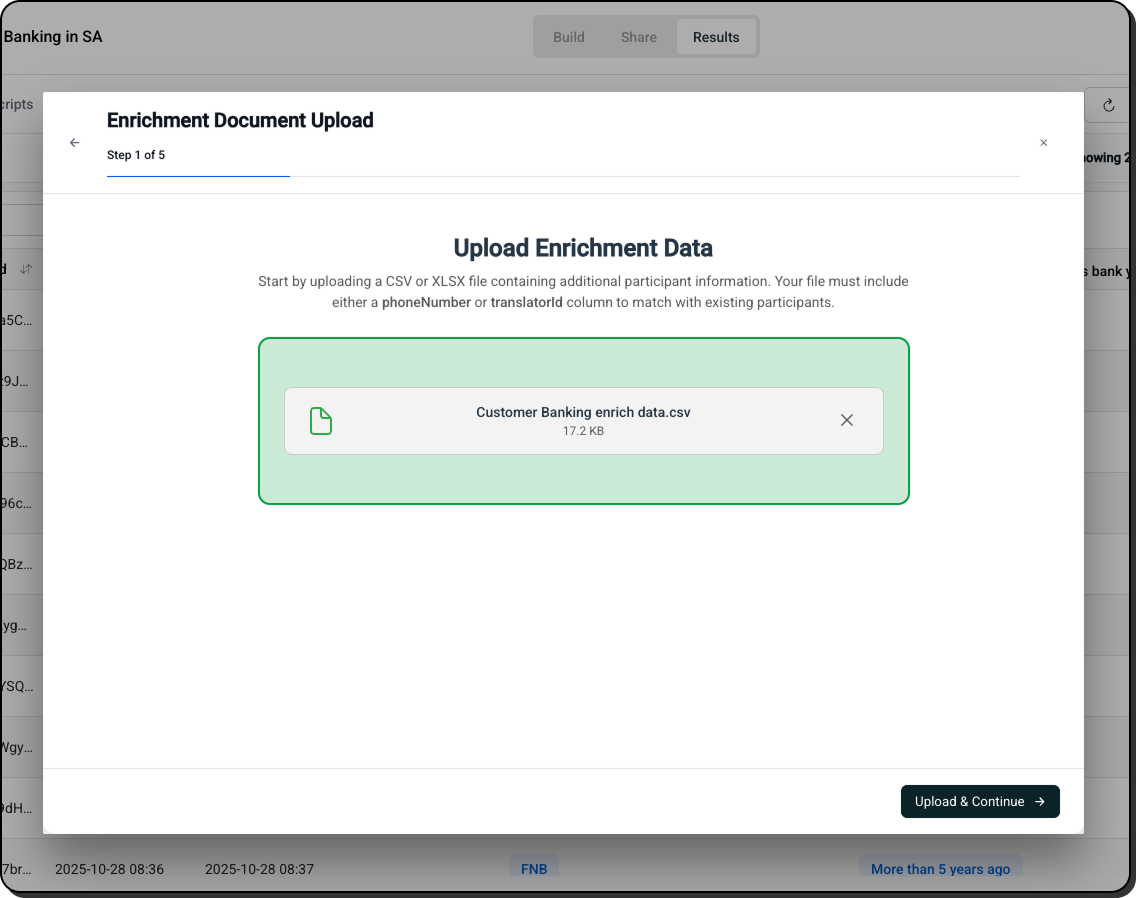This screenshot has width=1136, height=898.
Task: Click the refresh icon at top right
Action: tap(1108, 105)
